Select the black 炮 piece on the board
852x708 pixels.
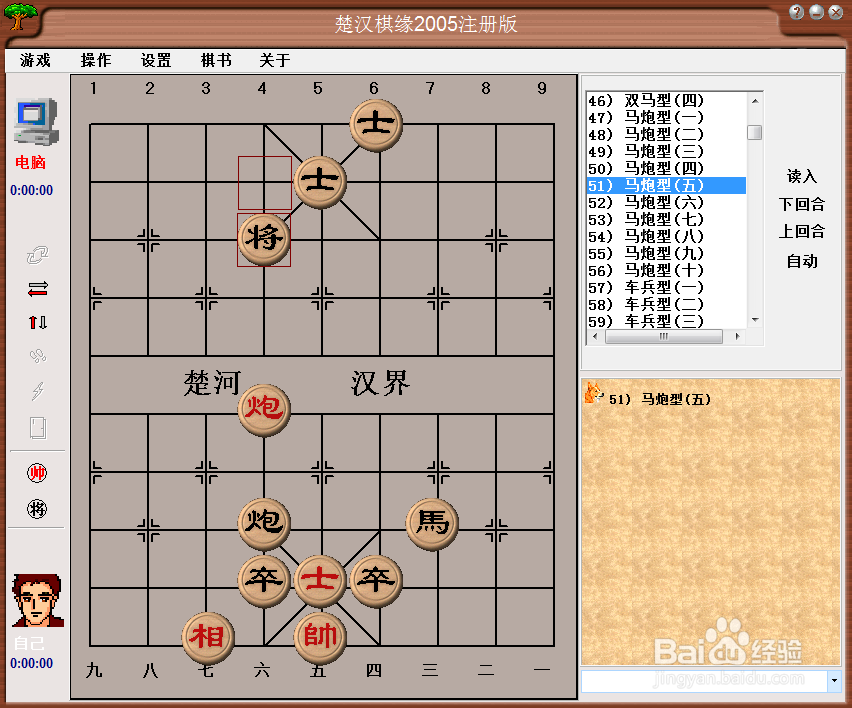point(264,524)
